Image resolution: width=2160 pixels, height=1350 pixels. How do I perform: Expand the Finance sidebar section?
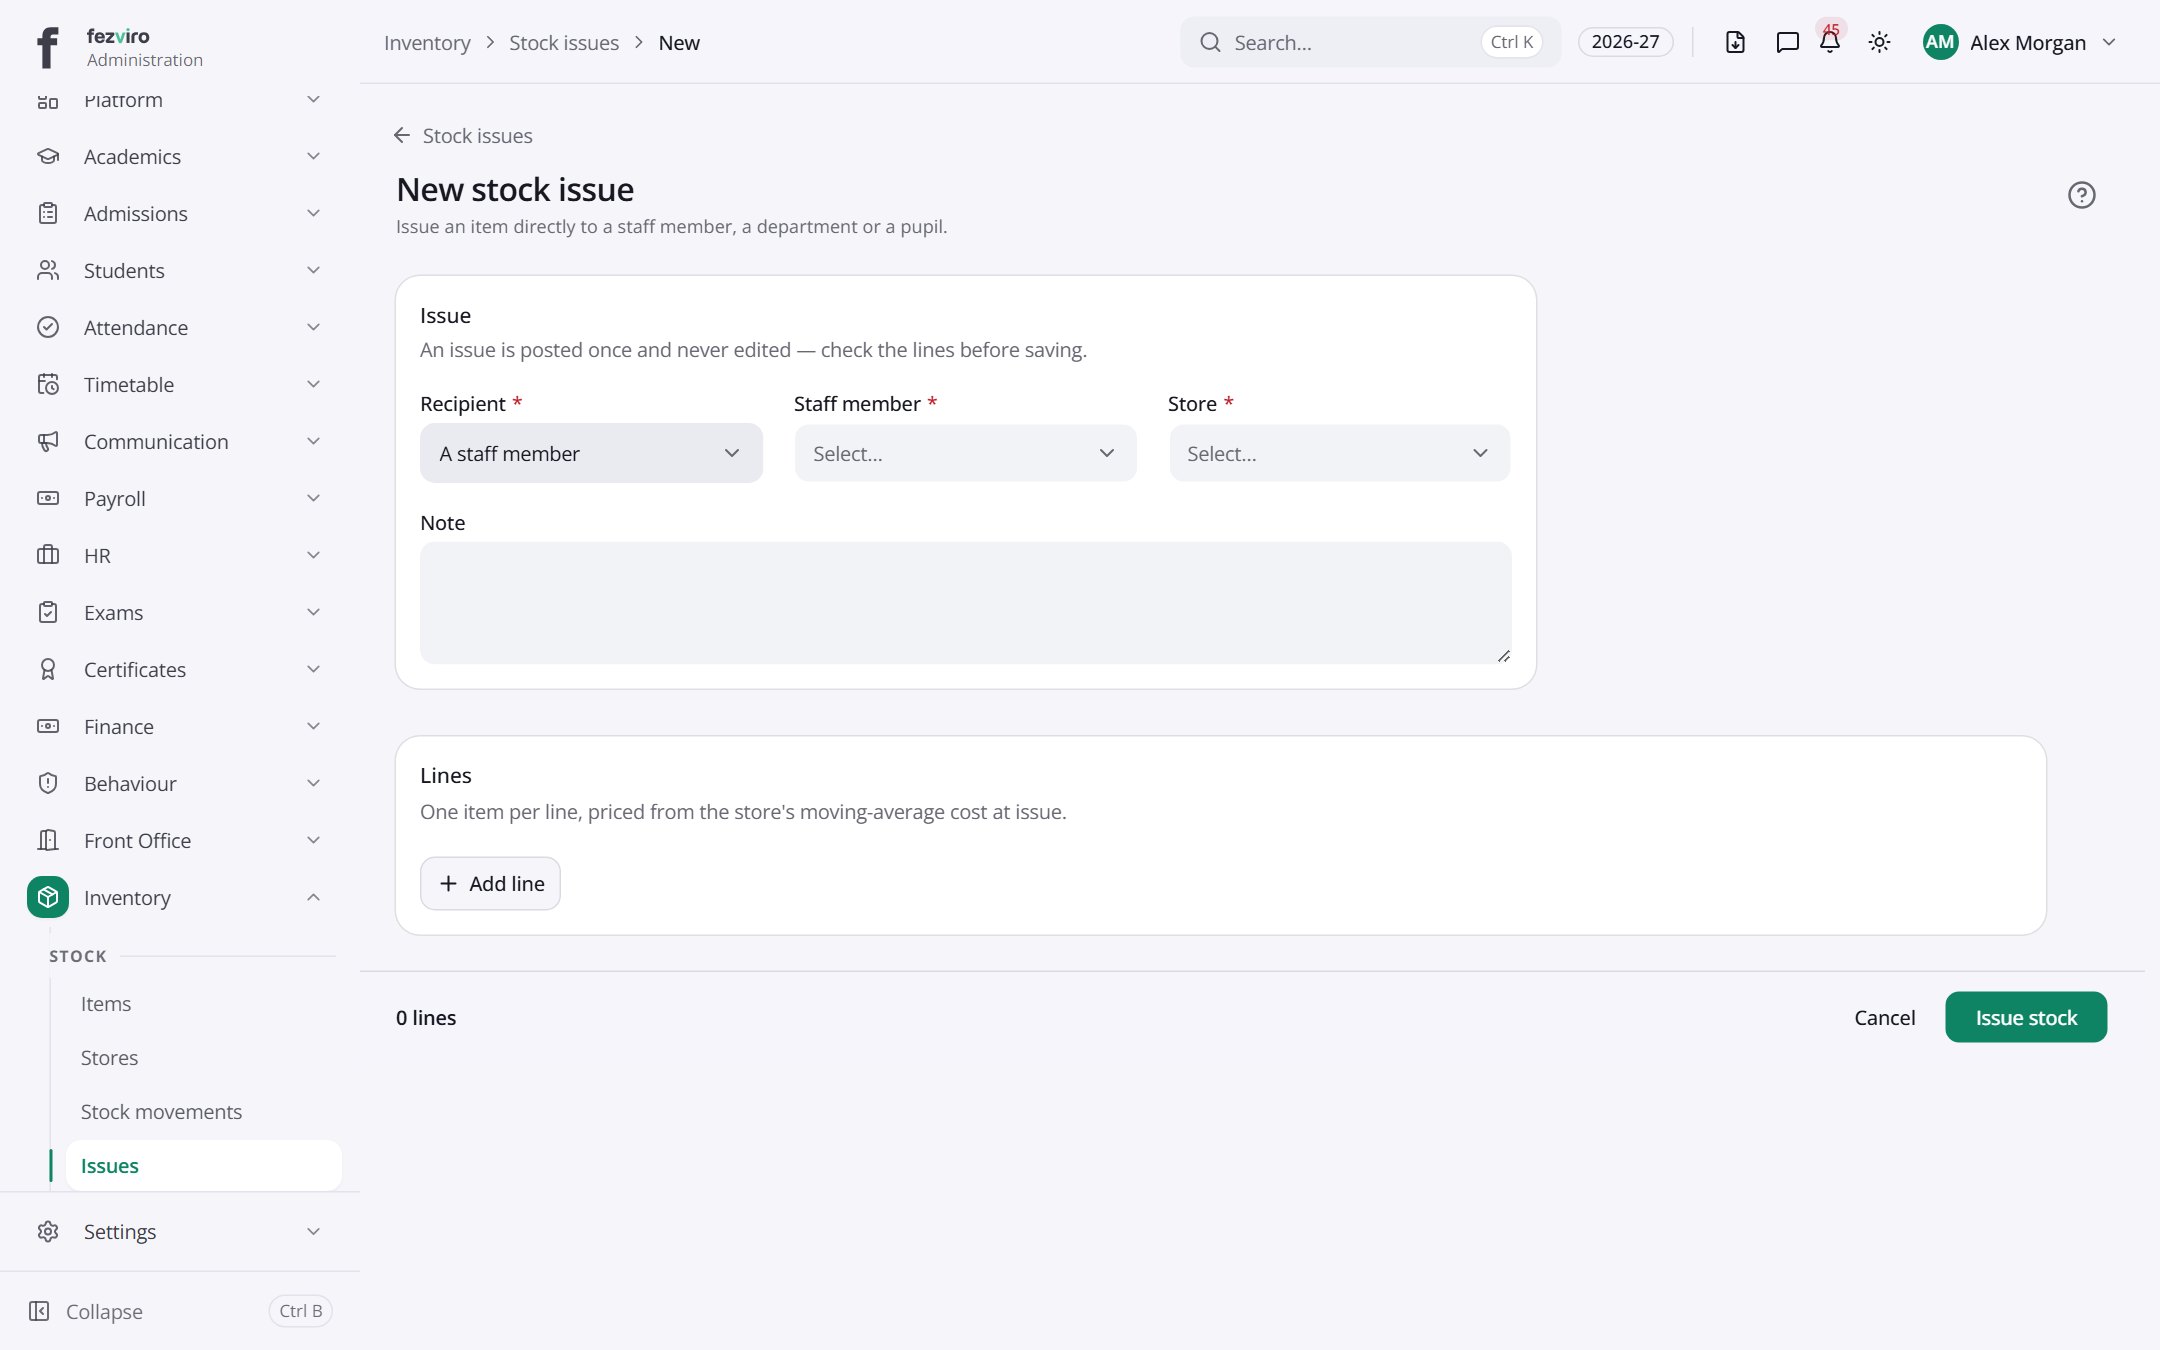(313, 726)
